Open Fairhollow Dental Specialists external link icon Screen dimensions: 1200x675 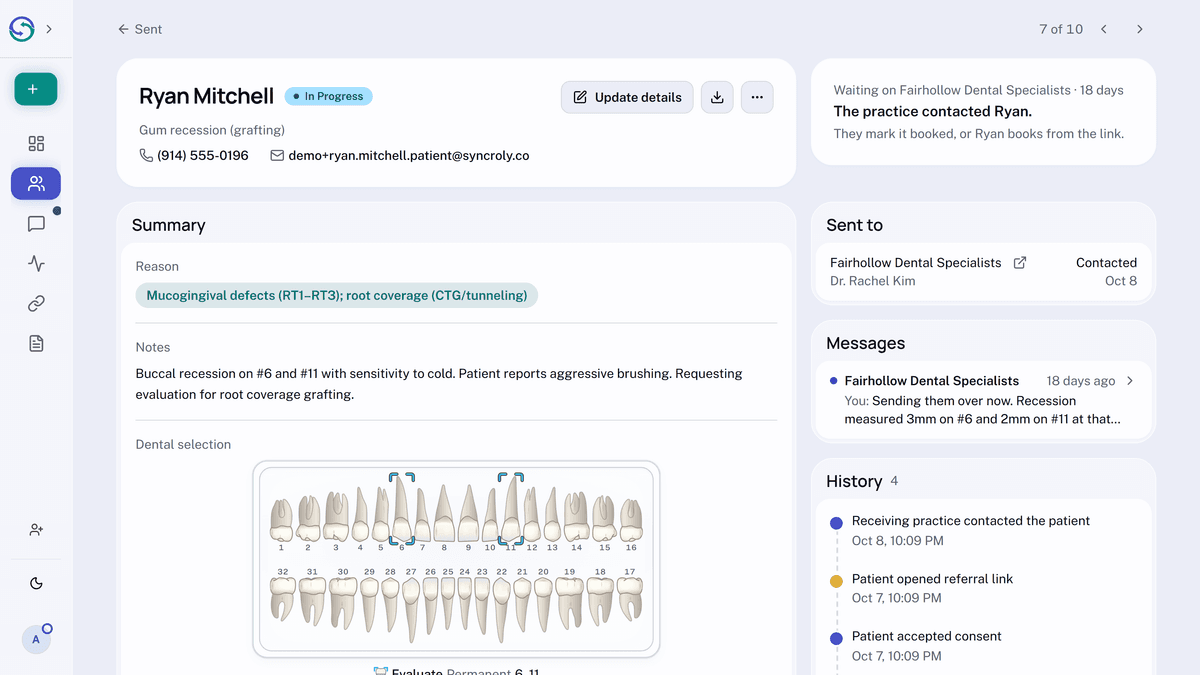click(x=1020, y=263)
